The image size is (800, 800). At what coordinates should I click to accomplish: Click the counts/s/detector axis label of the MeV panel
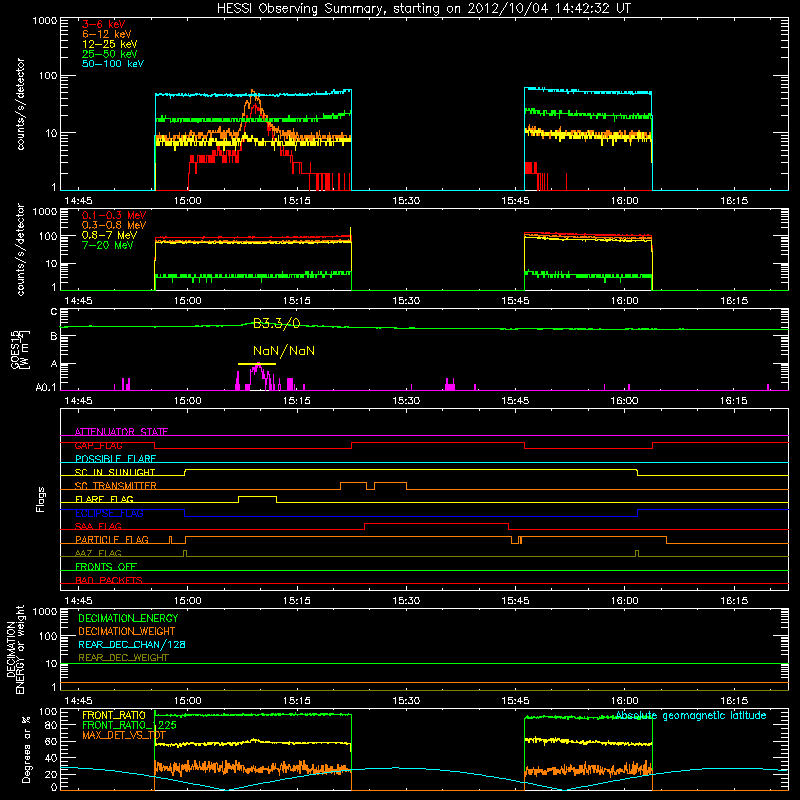pyautogui.click(x=21, y=249)
